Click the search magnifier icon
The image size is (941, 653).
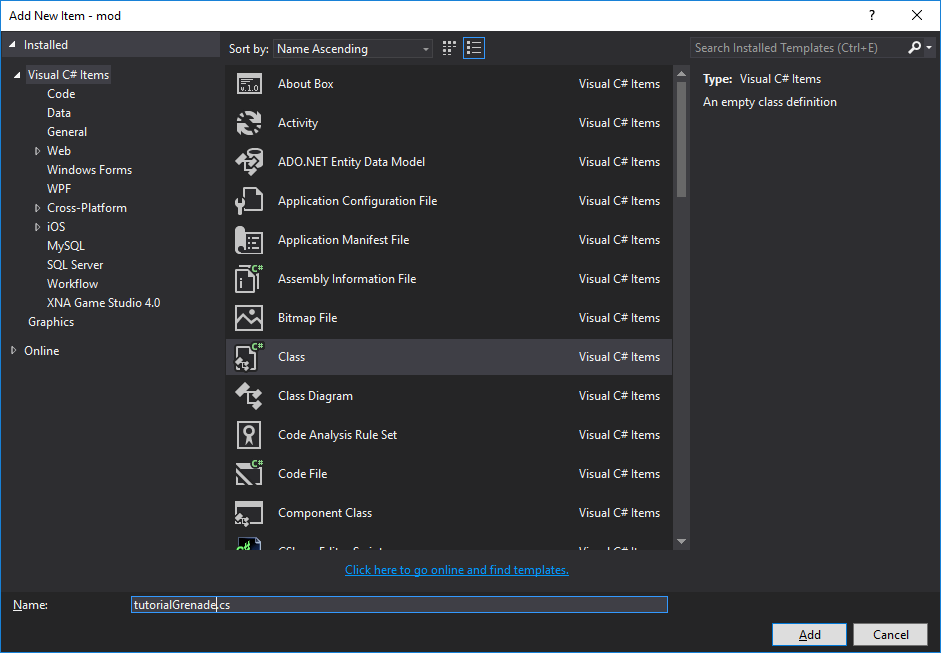(x=915, y=47)
